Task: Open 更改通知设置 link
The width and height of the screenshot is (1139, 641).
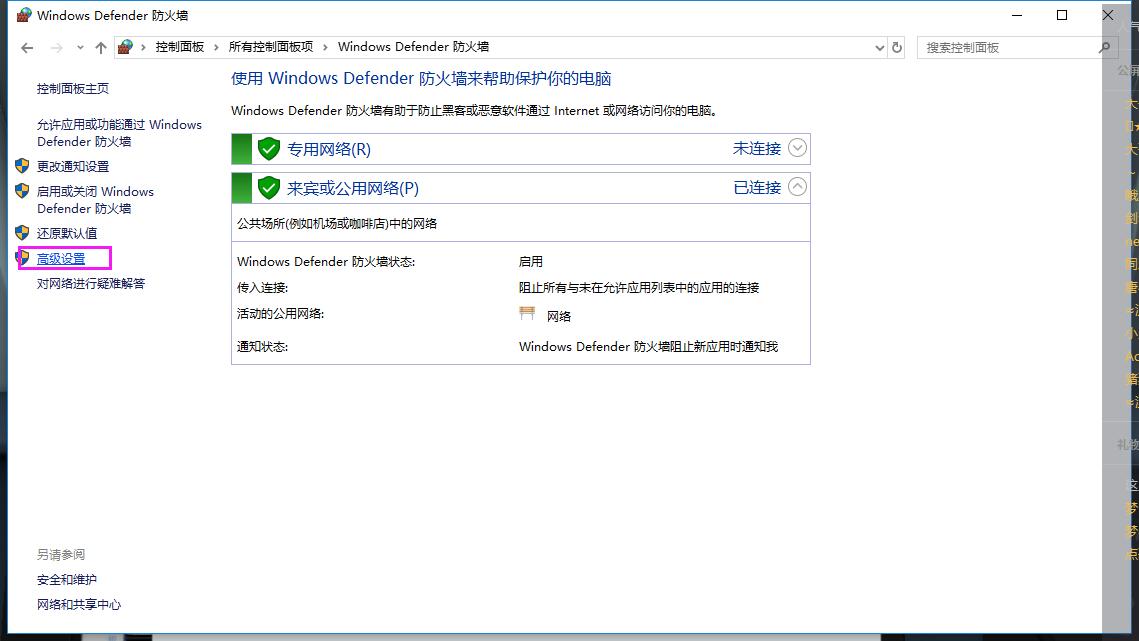Action: 73,166
